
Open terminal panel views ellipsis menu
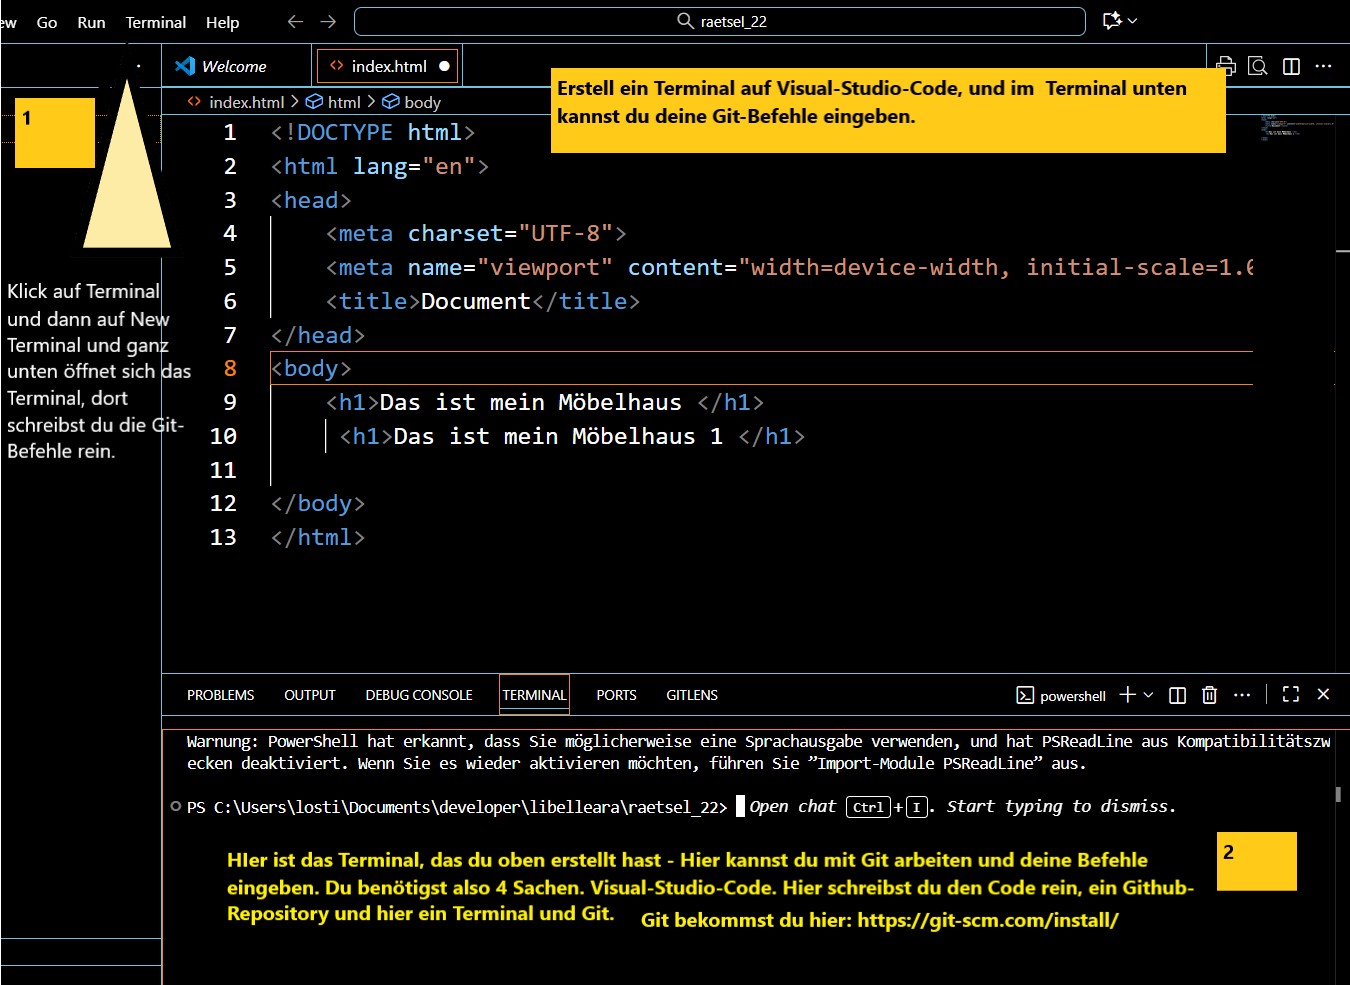[x=1242, y=695]
